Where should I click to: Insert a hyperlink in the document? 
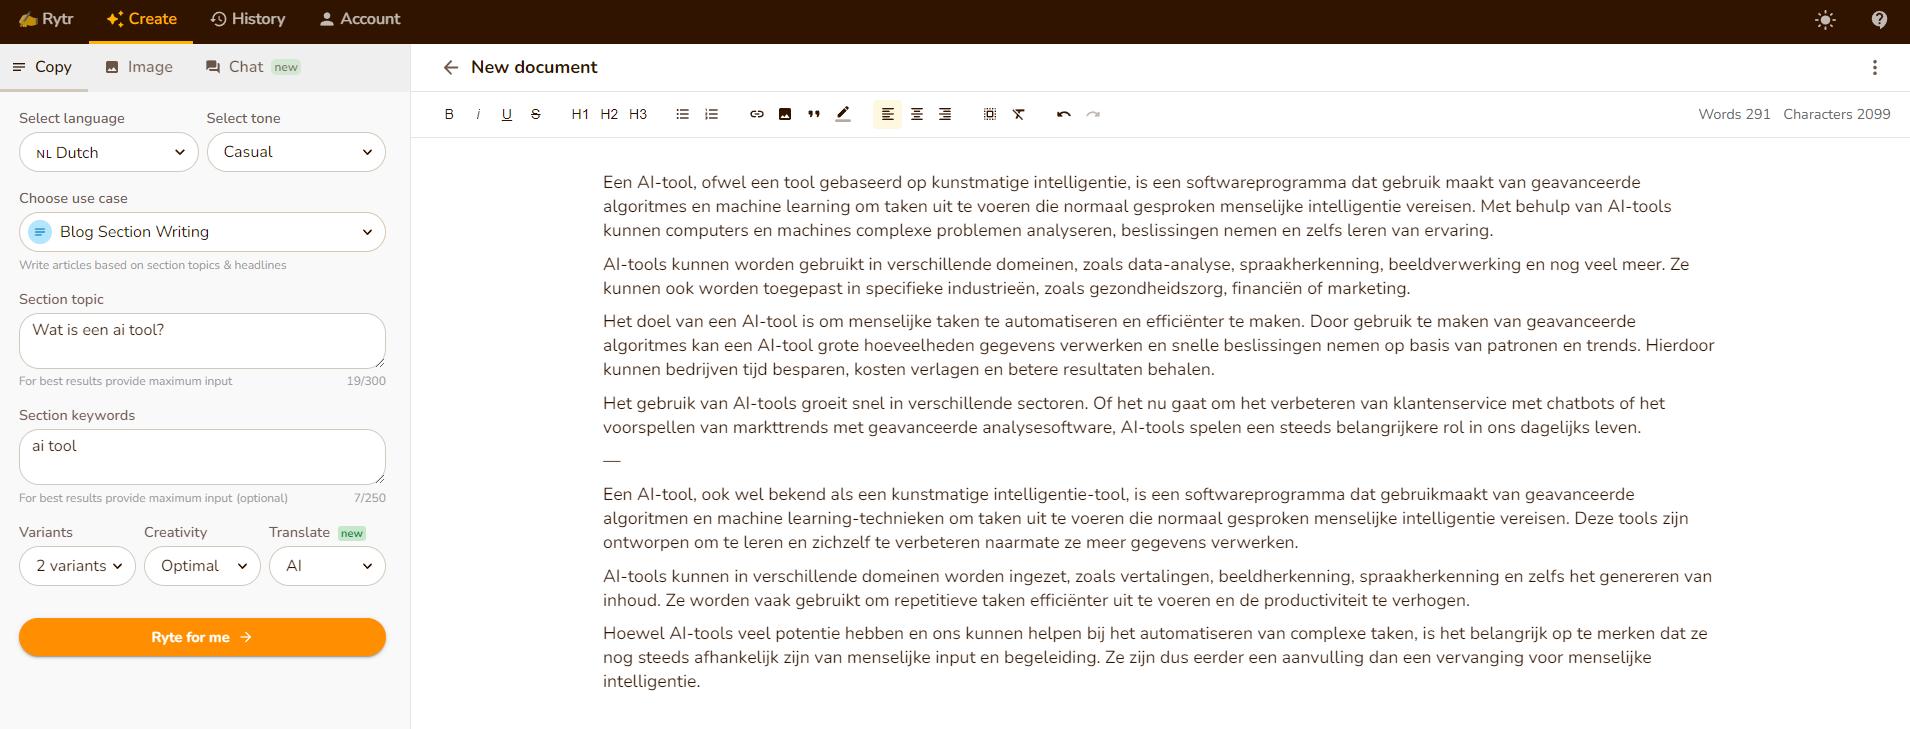point(757,114)
